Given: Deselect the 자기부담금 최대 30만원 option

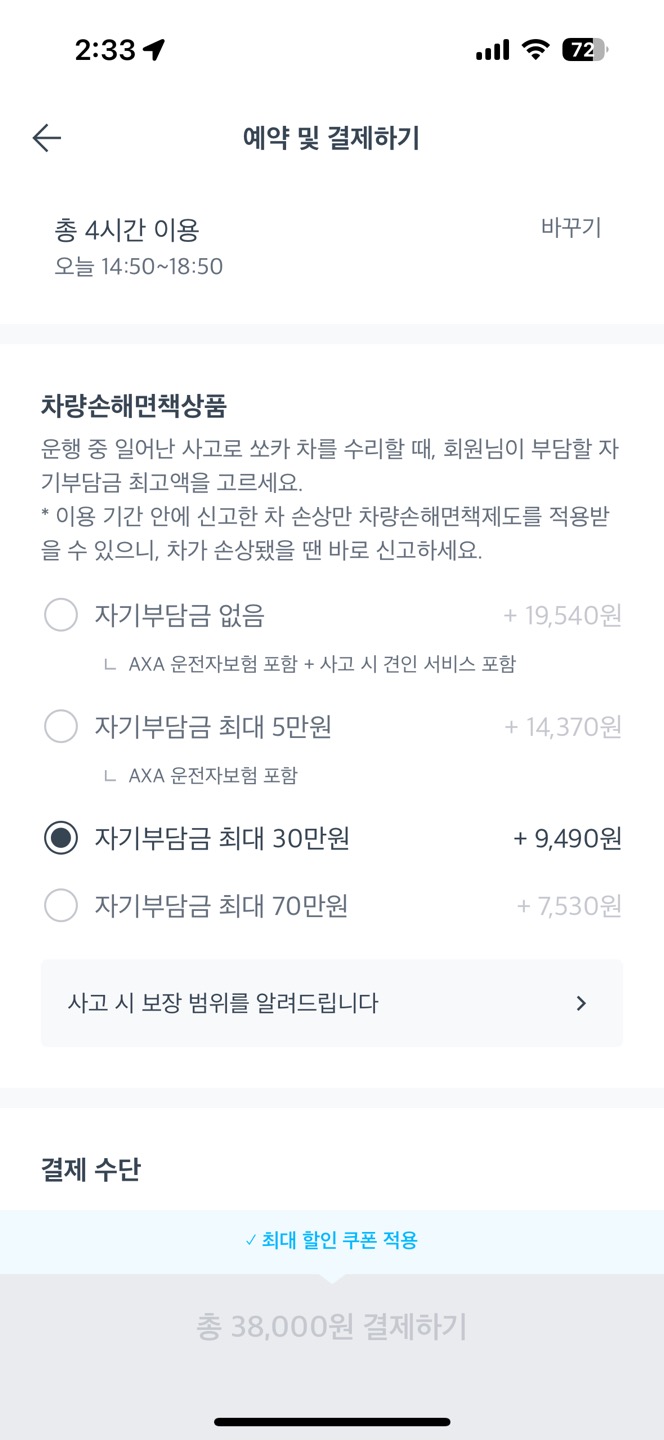Looking at the screenshot, I should (61, 839).
